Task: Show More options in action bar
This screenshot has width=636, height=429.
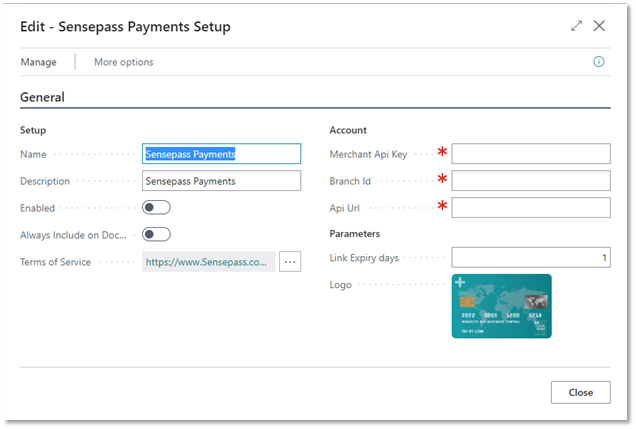Action: point(124,62)
